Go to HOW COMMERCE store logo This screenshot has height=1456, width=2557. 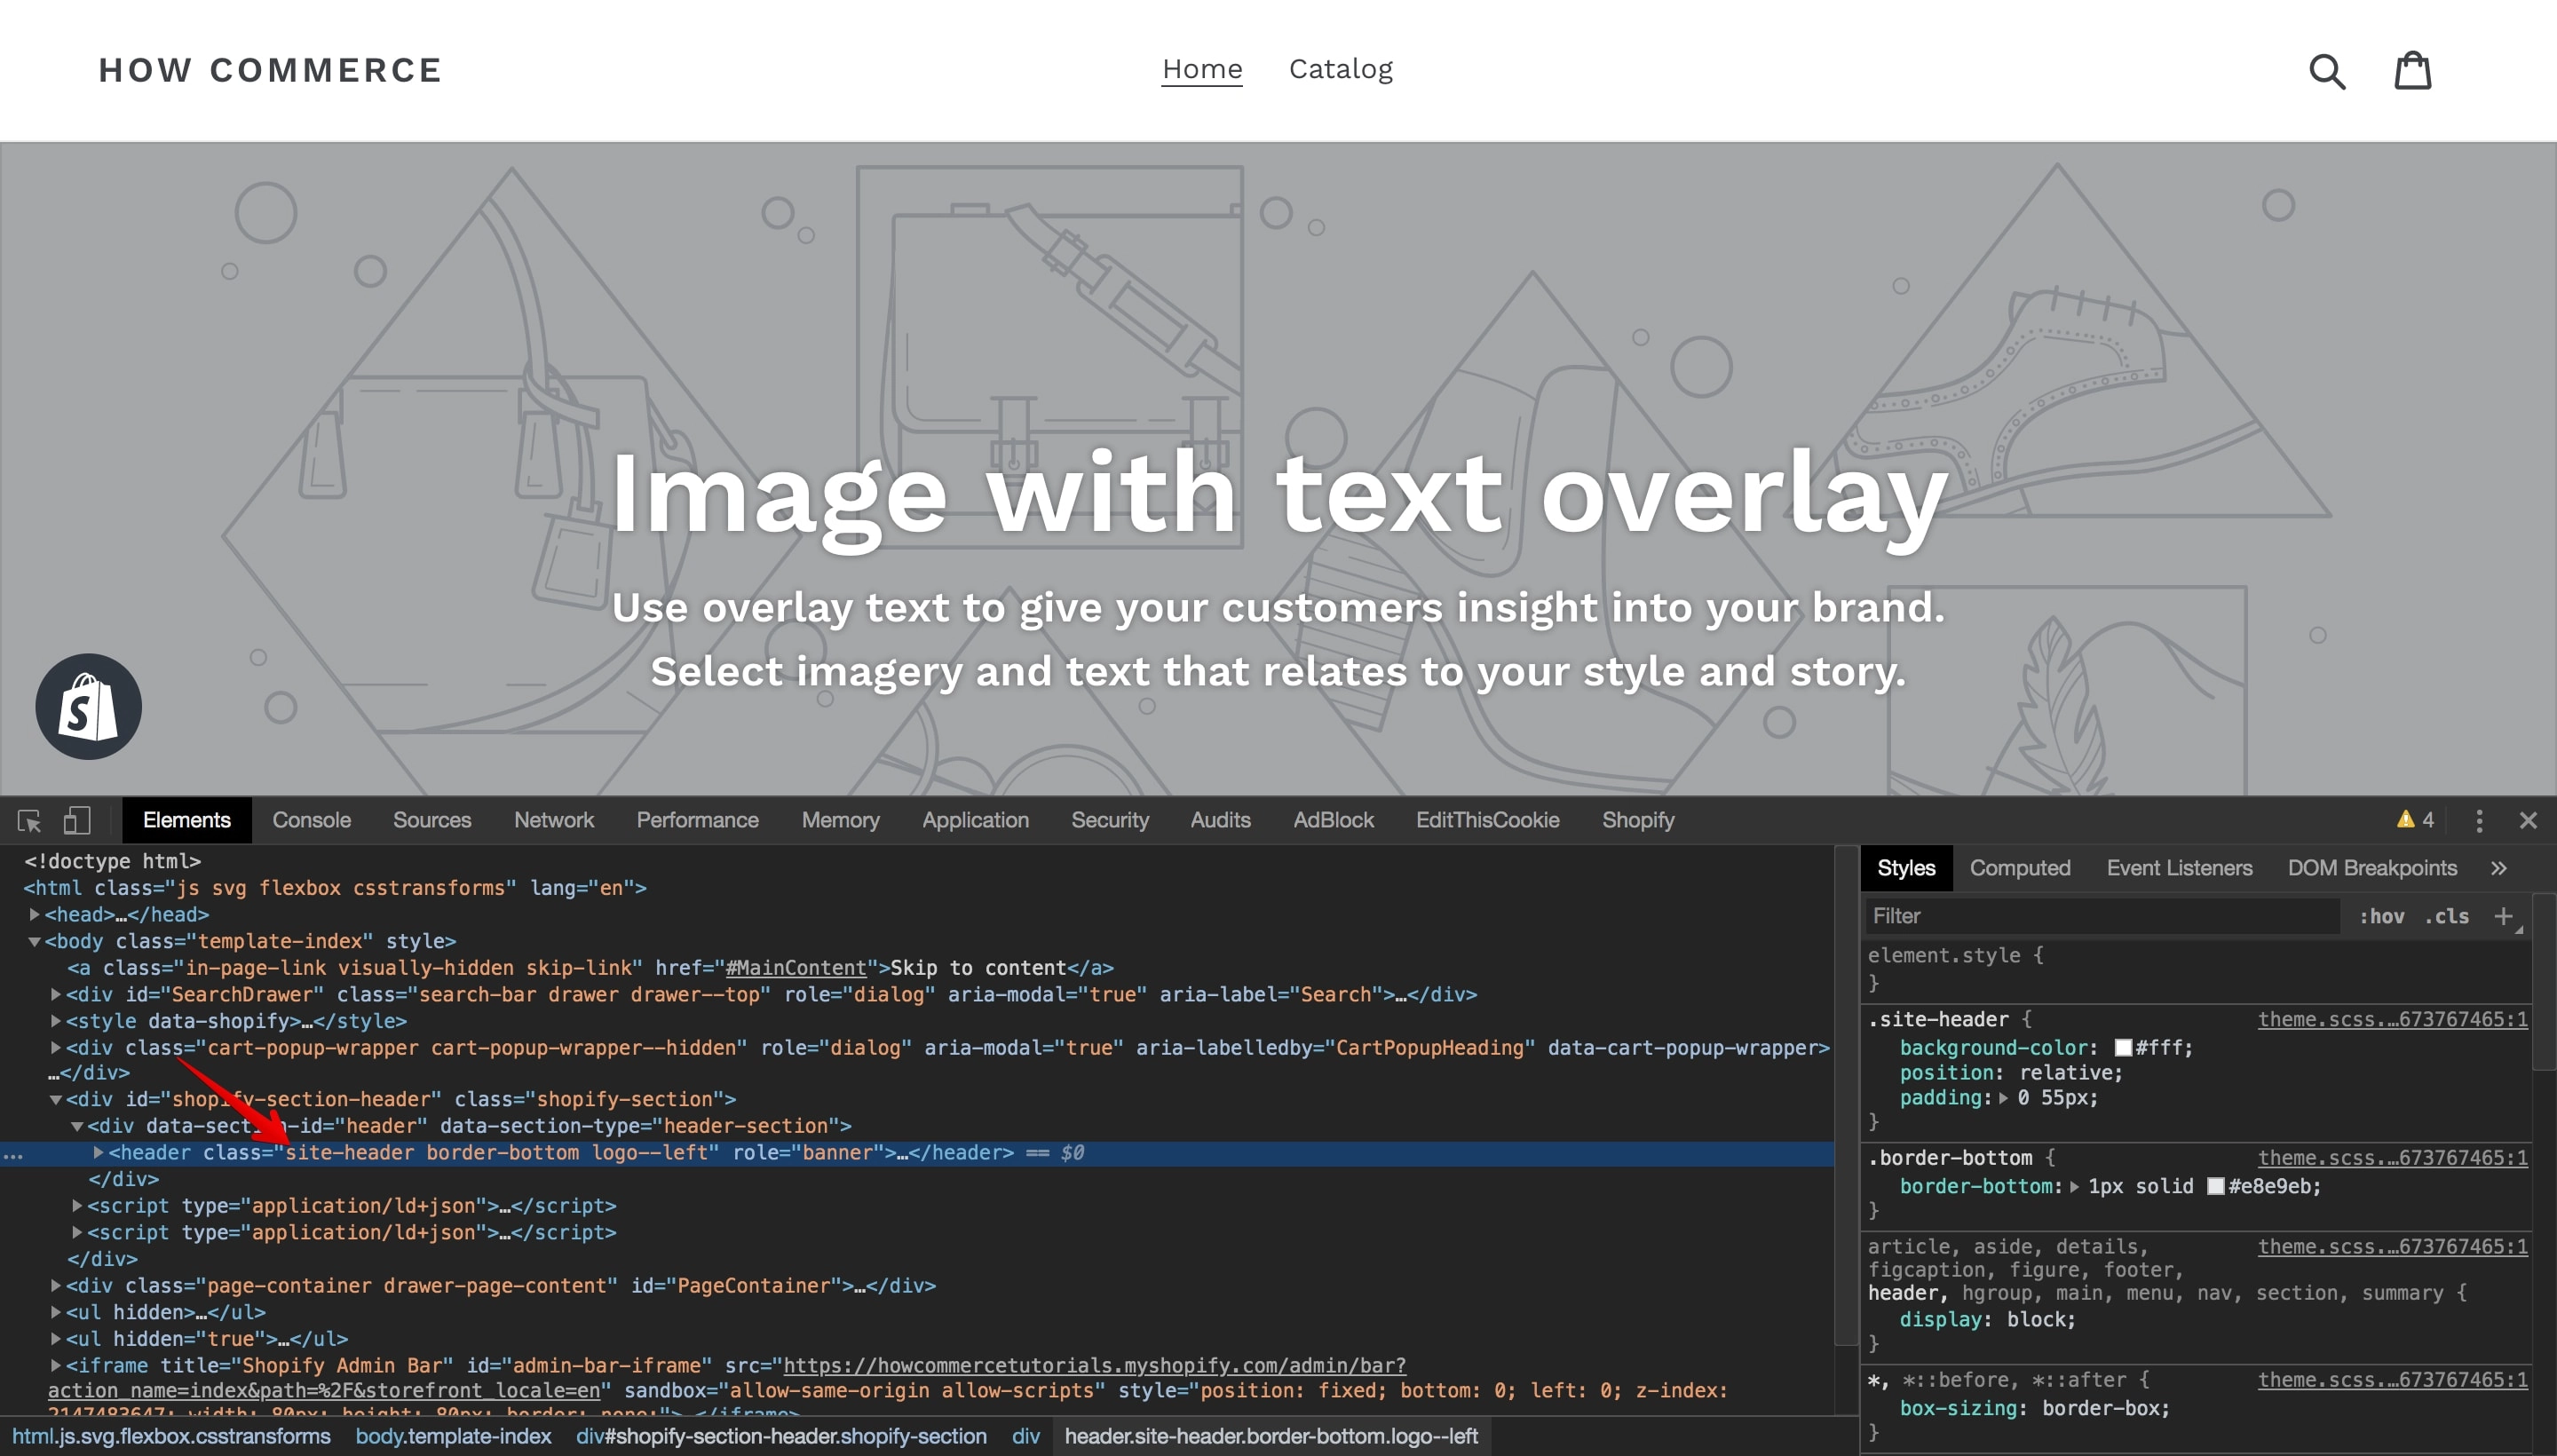tap(270, 71)
